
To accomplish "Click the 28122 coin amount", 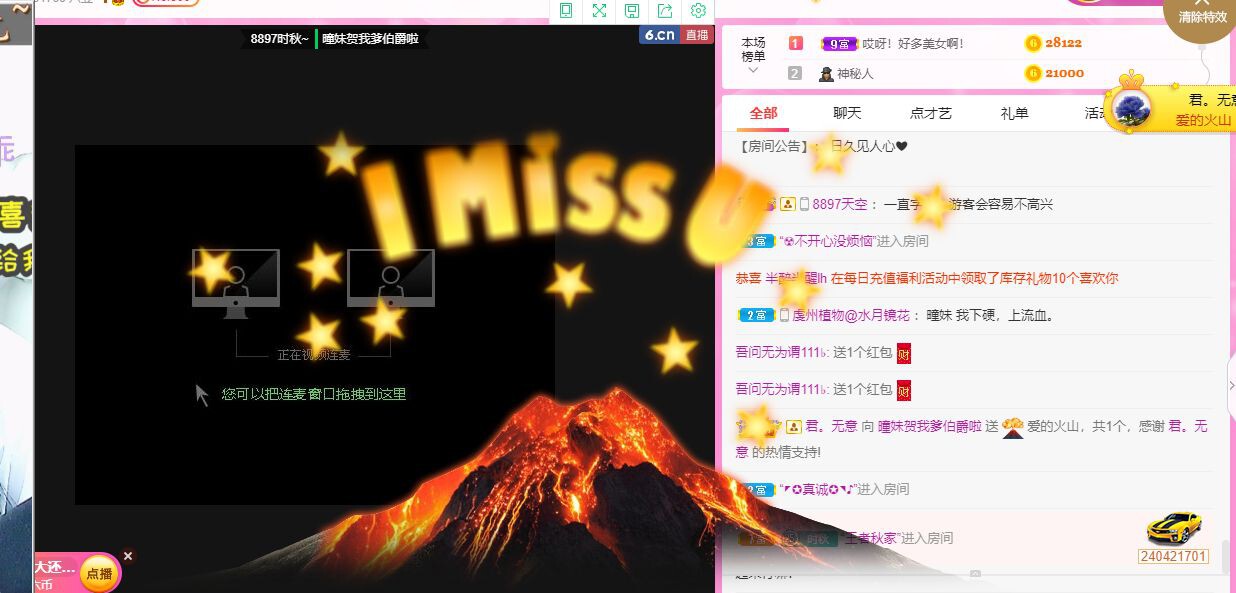I will tap(1064, 43).
